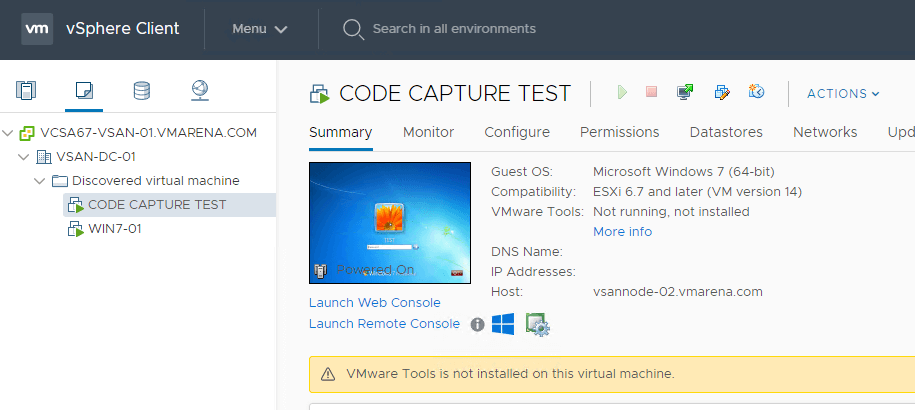Select VSAN-DC-01 label in tree
This screenshot has height=410, width=915.
96,157
